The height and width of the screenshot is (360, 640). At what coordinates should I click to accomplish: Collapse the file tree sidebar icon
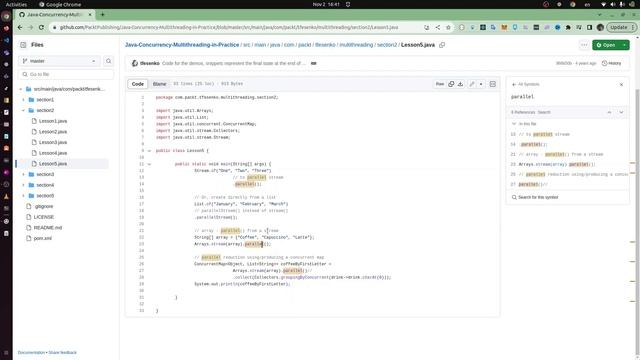23,45
